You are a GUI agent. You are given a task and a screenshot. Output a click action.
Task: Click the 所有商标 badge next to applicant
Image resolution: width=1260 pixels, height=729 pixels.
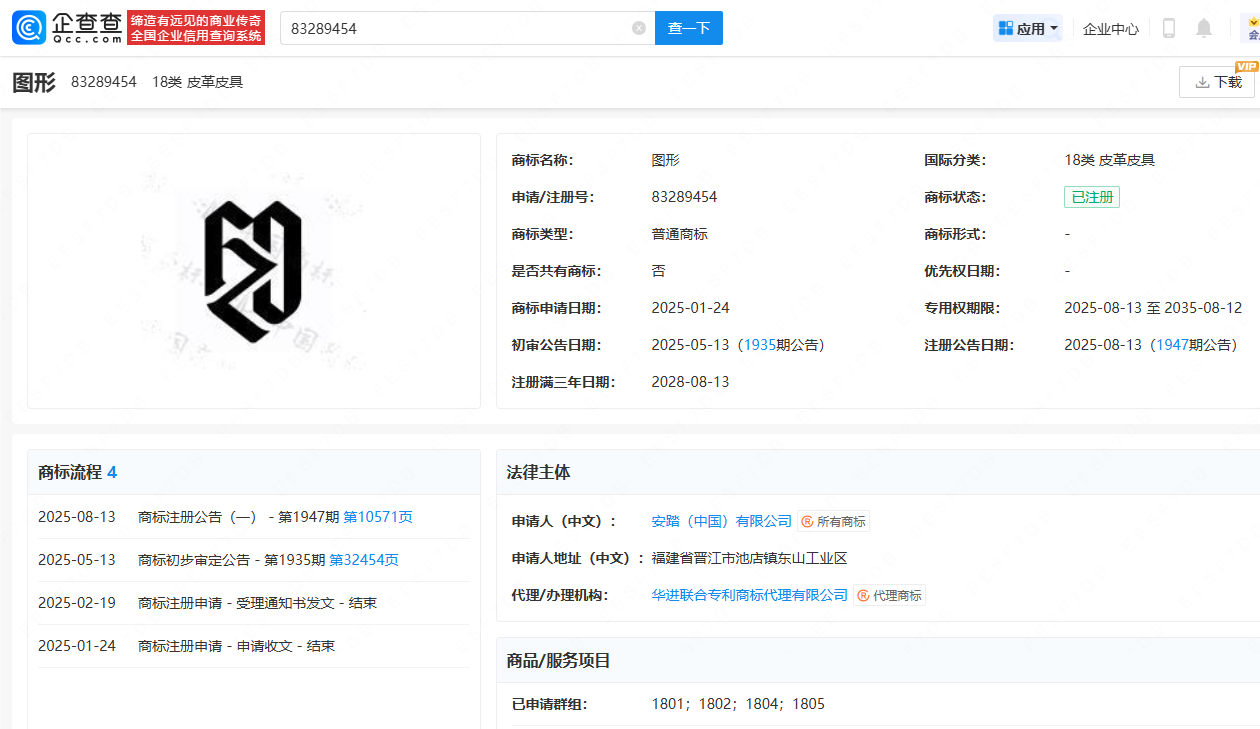pyautogui.click(x=834, y=521)
